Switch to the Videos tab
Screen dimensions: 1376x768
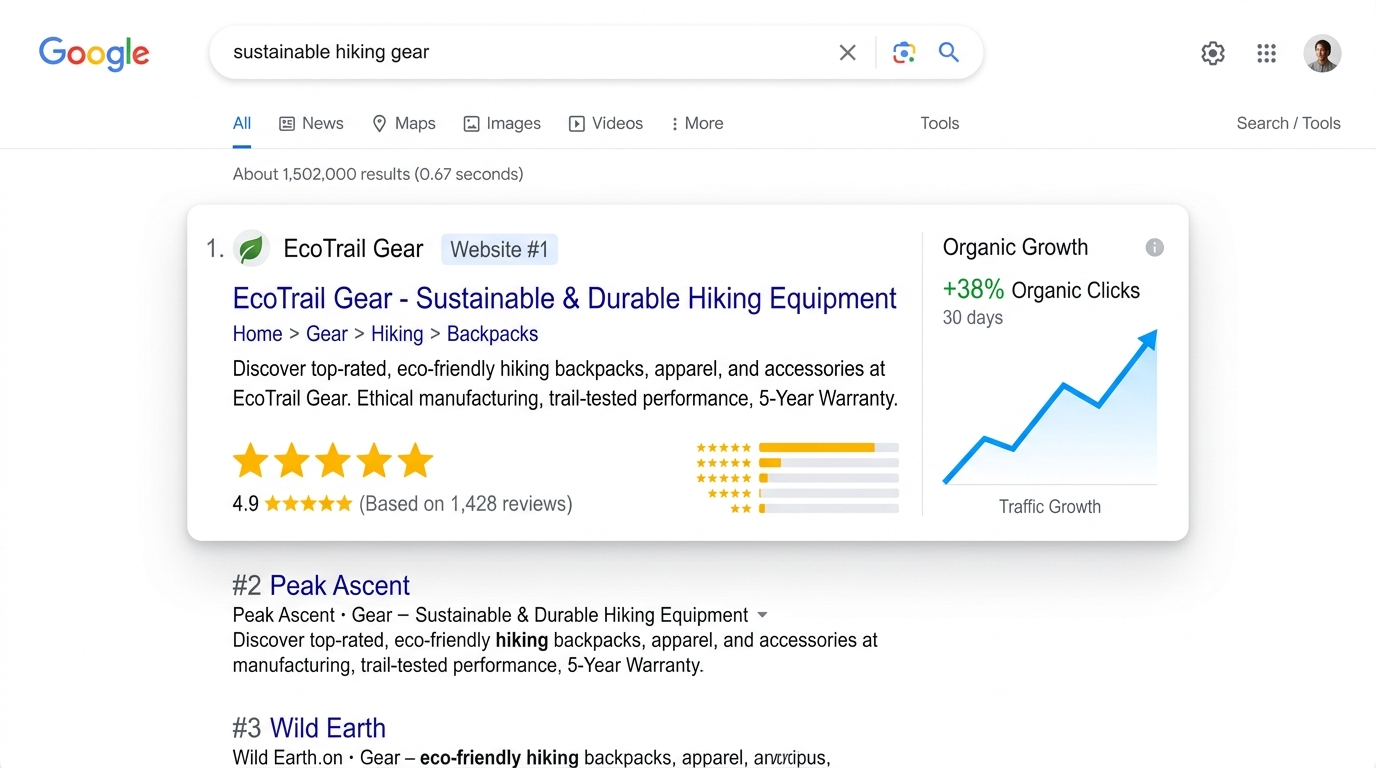(x=606, y=124)
